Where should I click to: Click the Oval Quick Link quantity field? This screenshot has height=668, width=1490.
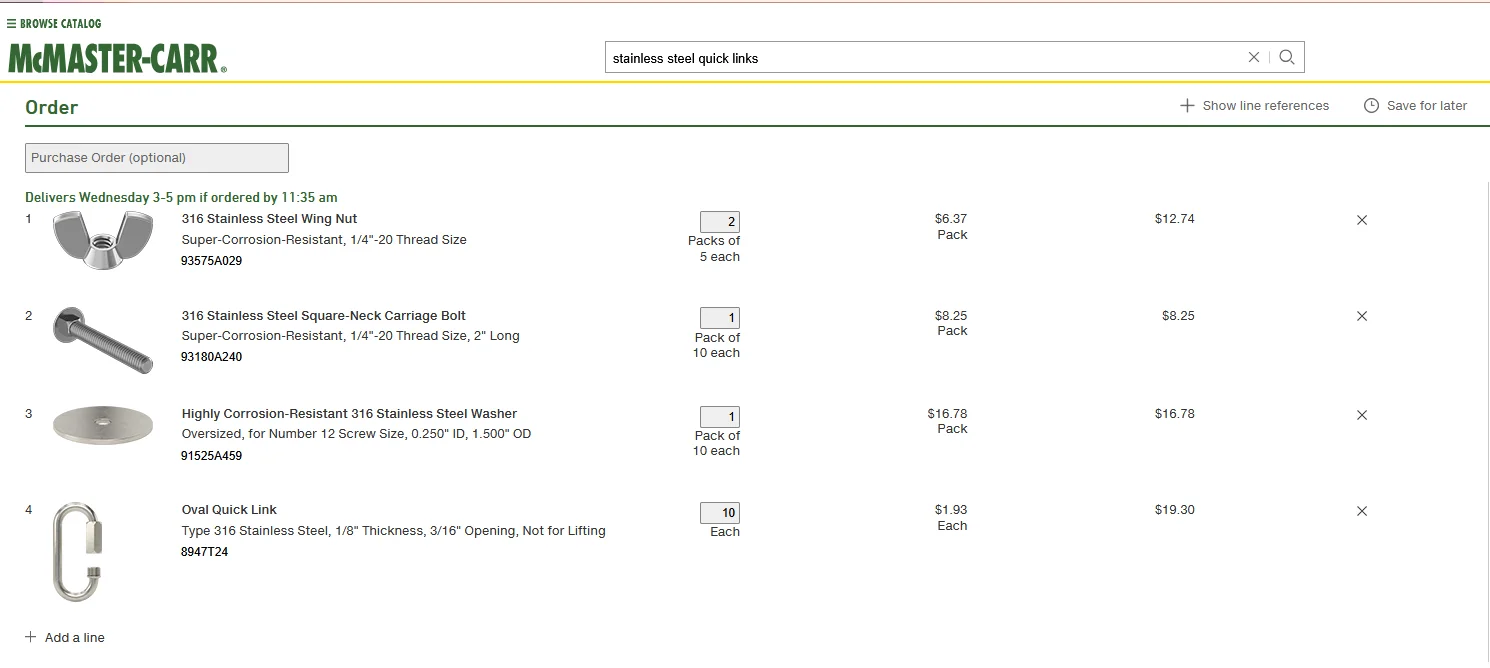[x=719, y=513]
